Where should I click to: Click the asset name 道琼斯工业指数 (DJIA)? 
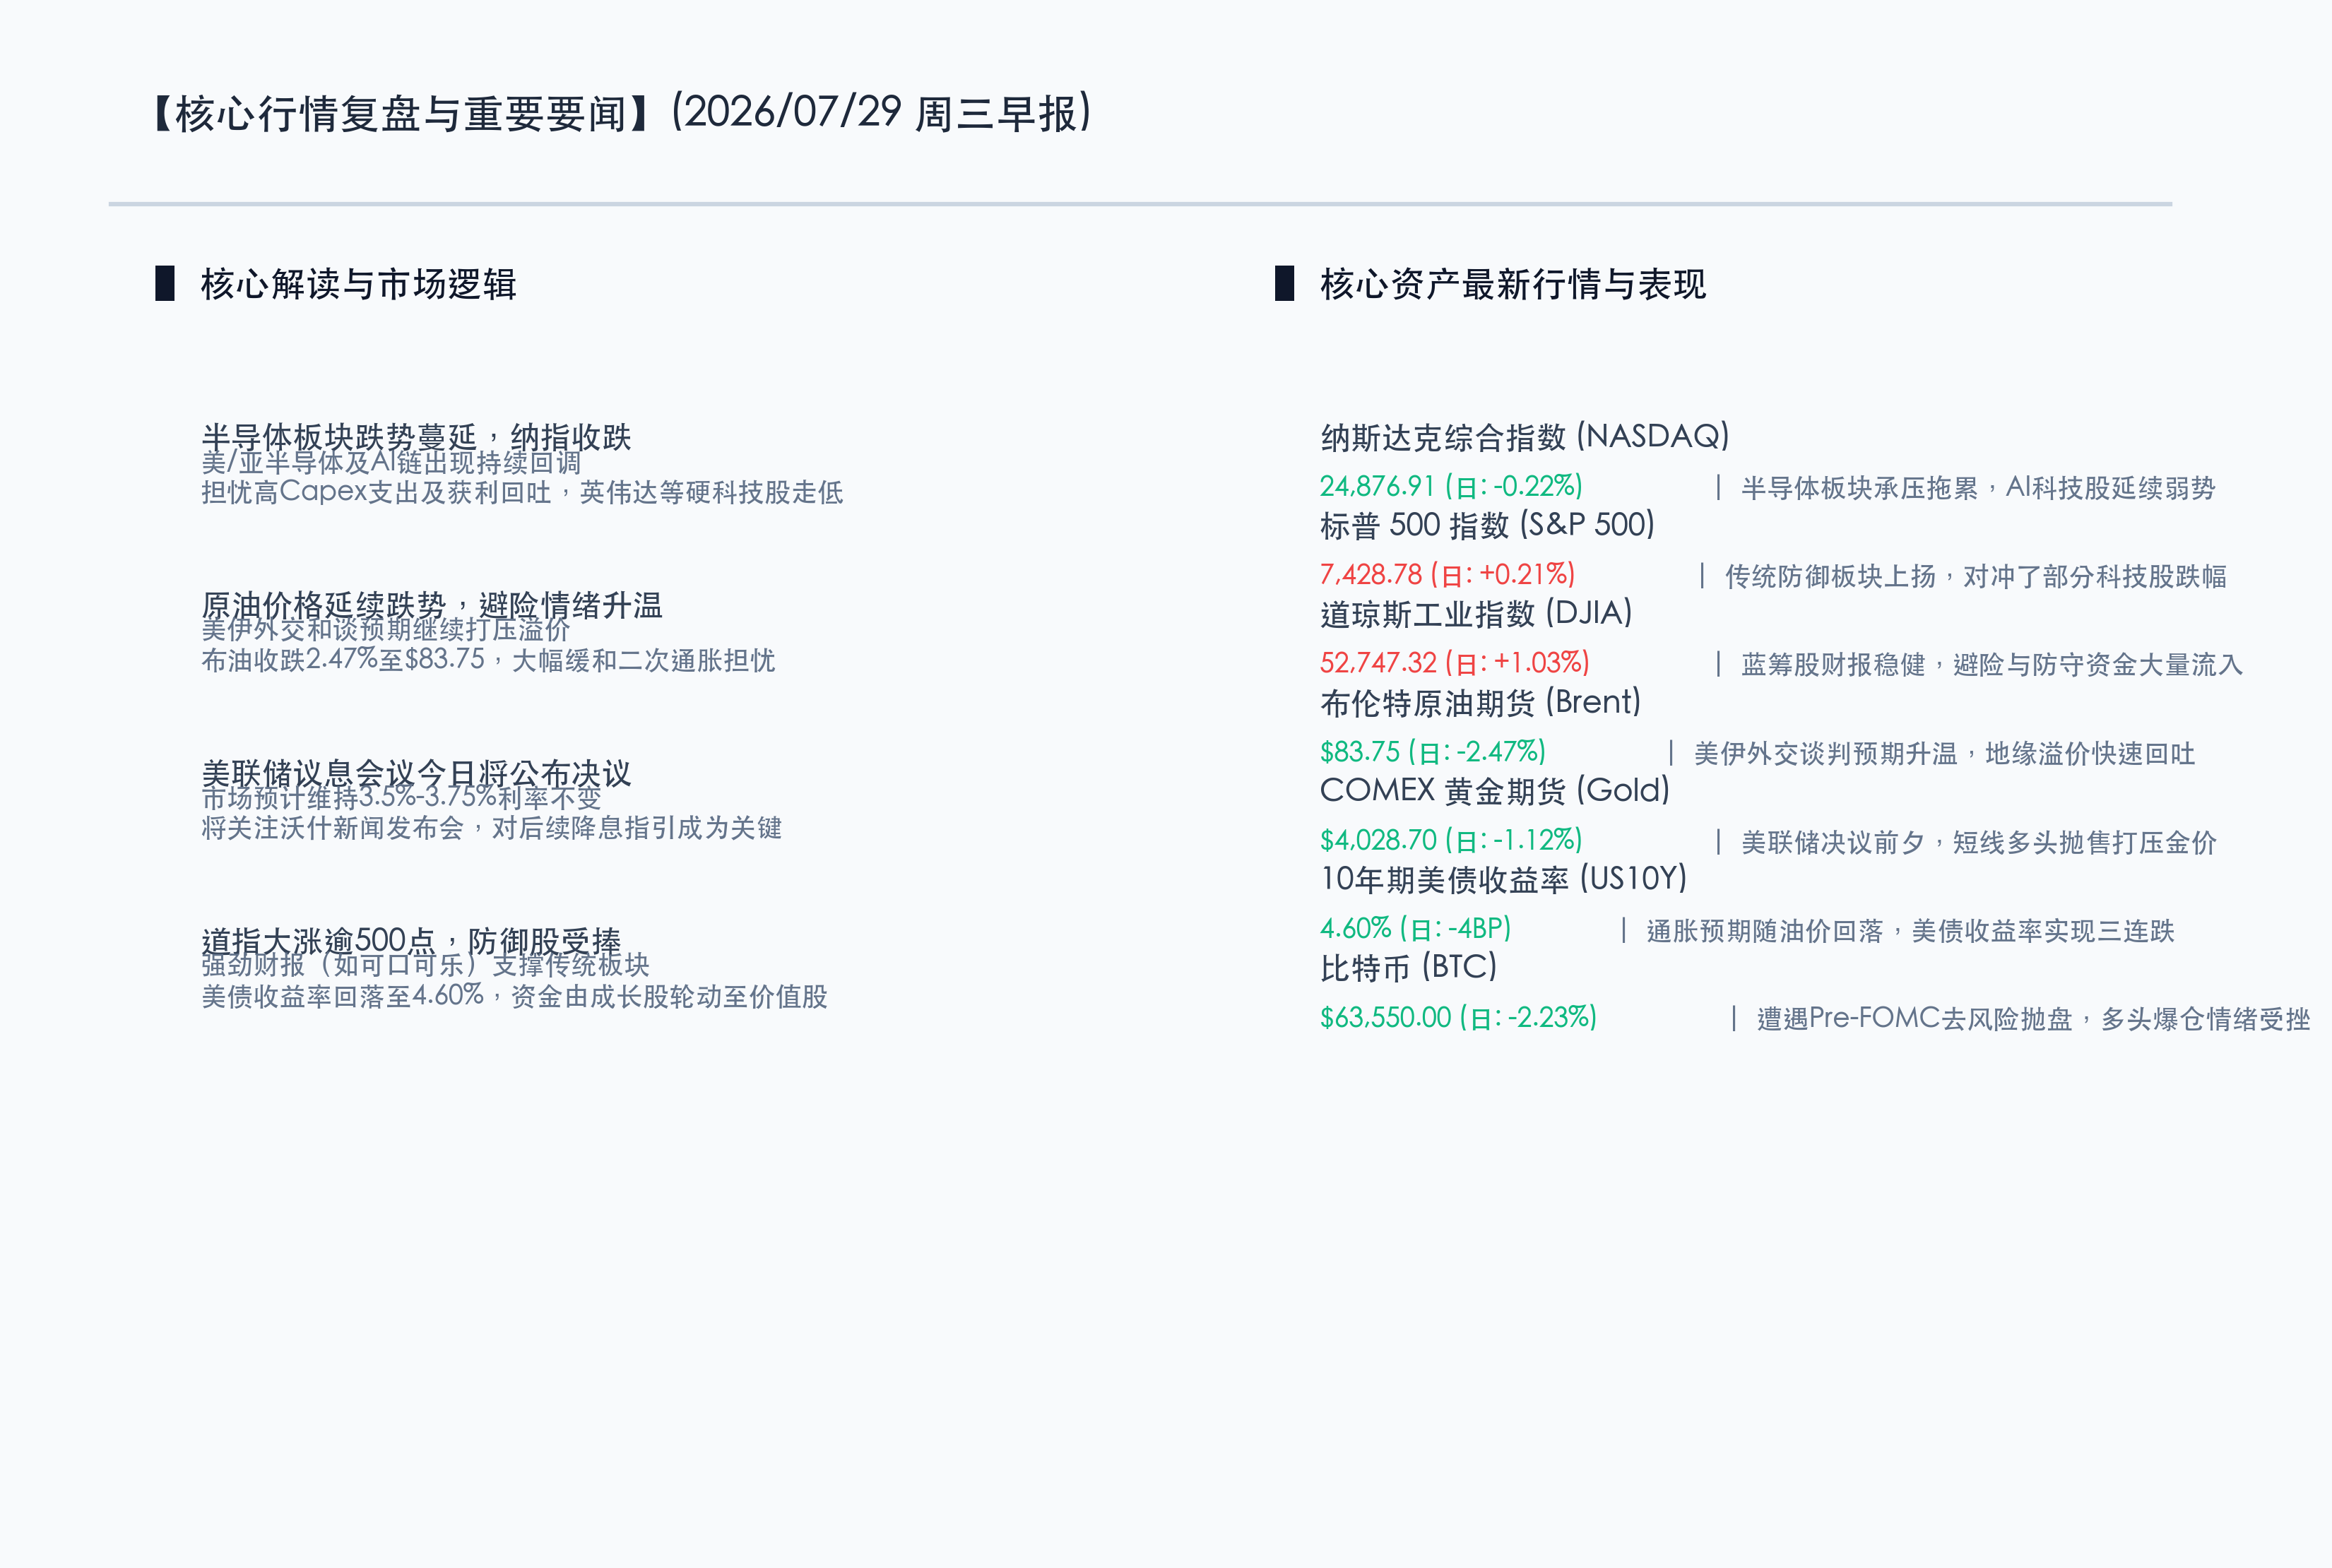[x=1476, y=614]
